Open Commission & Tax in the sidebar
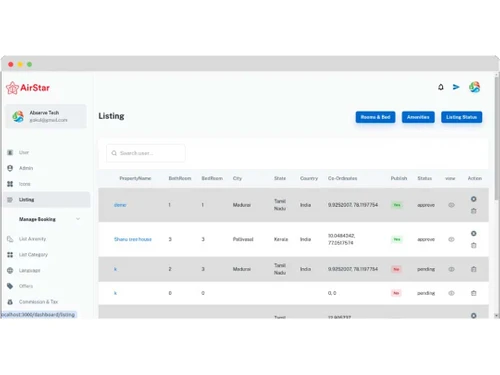 [38, 302]
